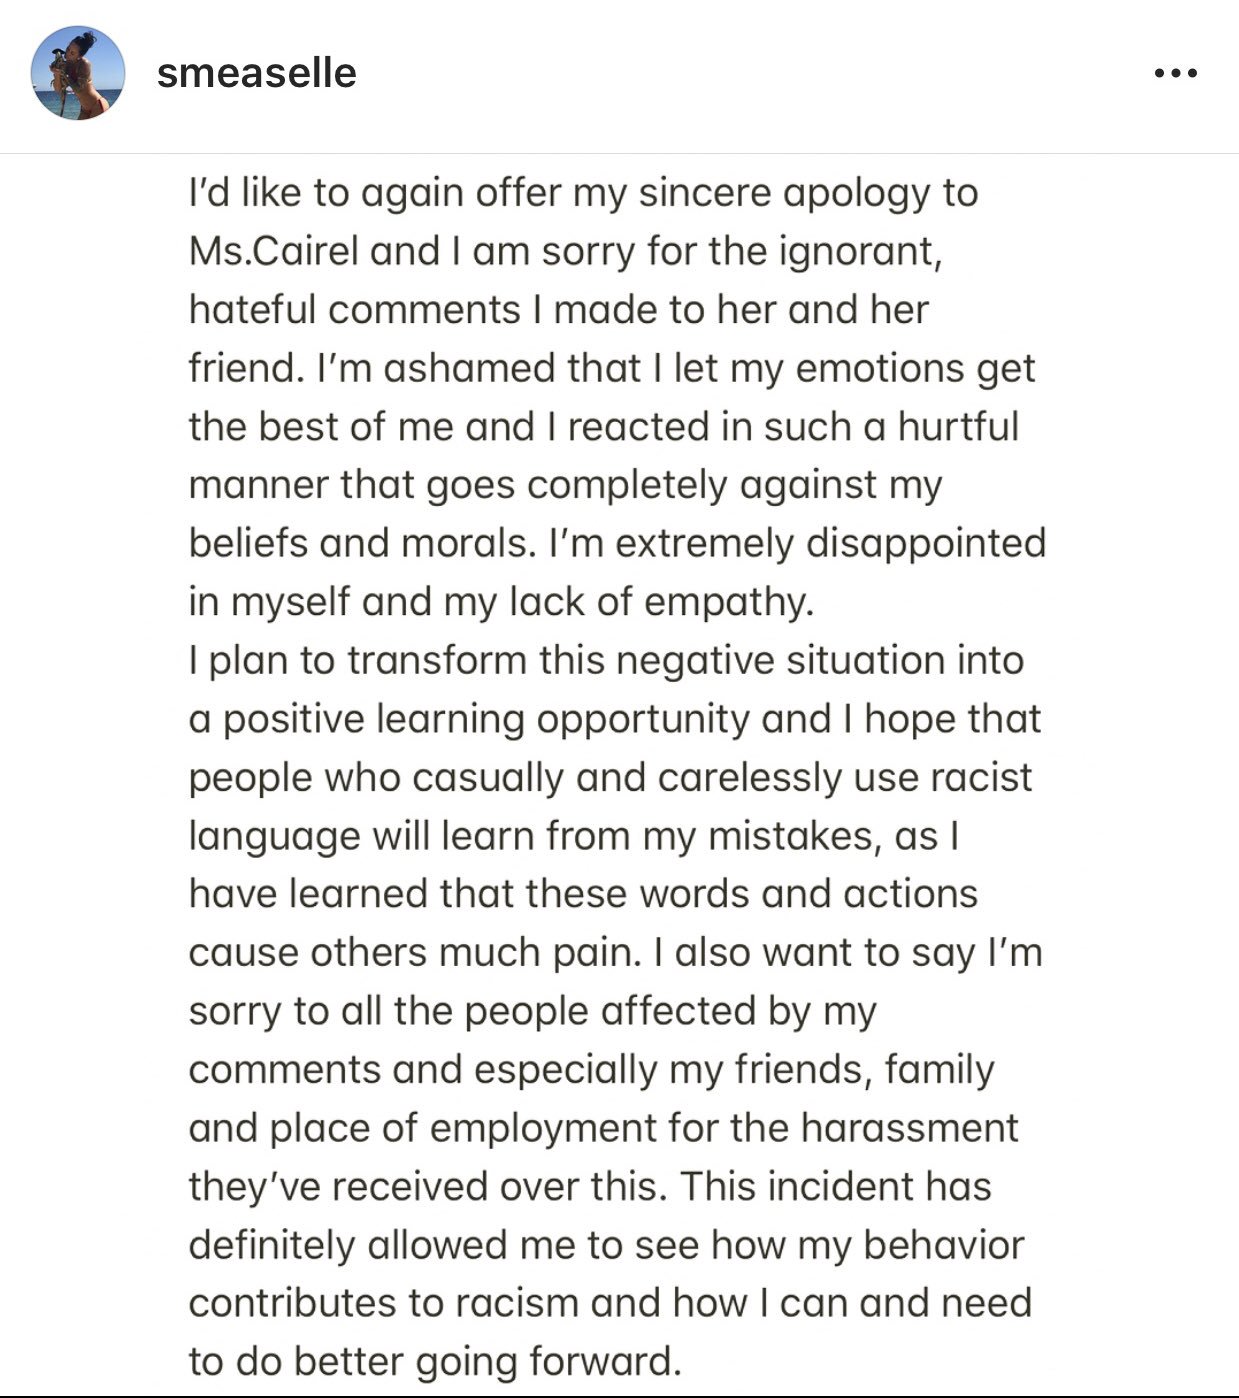Open the smeaselle username profile link
The height and width of the screenshot is (1398, 1239).
pyautogui.click(x=256, y=73)
